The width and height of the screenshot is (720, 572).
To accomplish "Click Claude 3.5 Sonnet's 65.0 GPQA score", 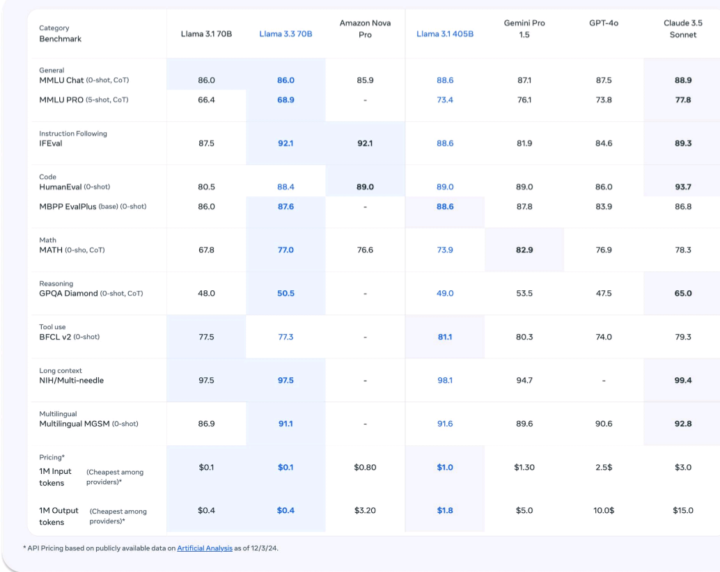I will pos(683,293).
